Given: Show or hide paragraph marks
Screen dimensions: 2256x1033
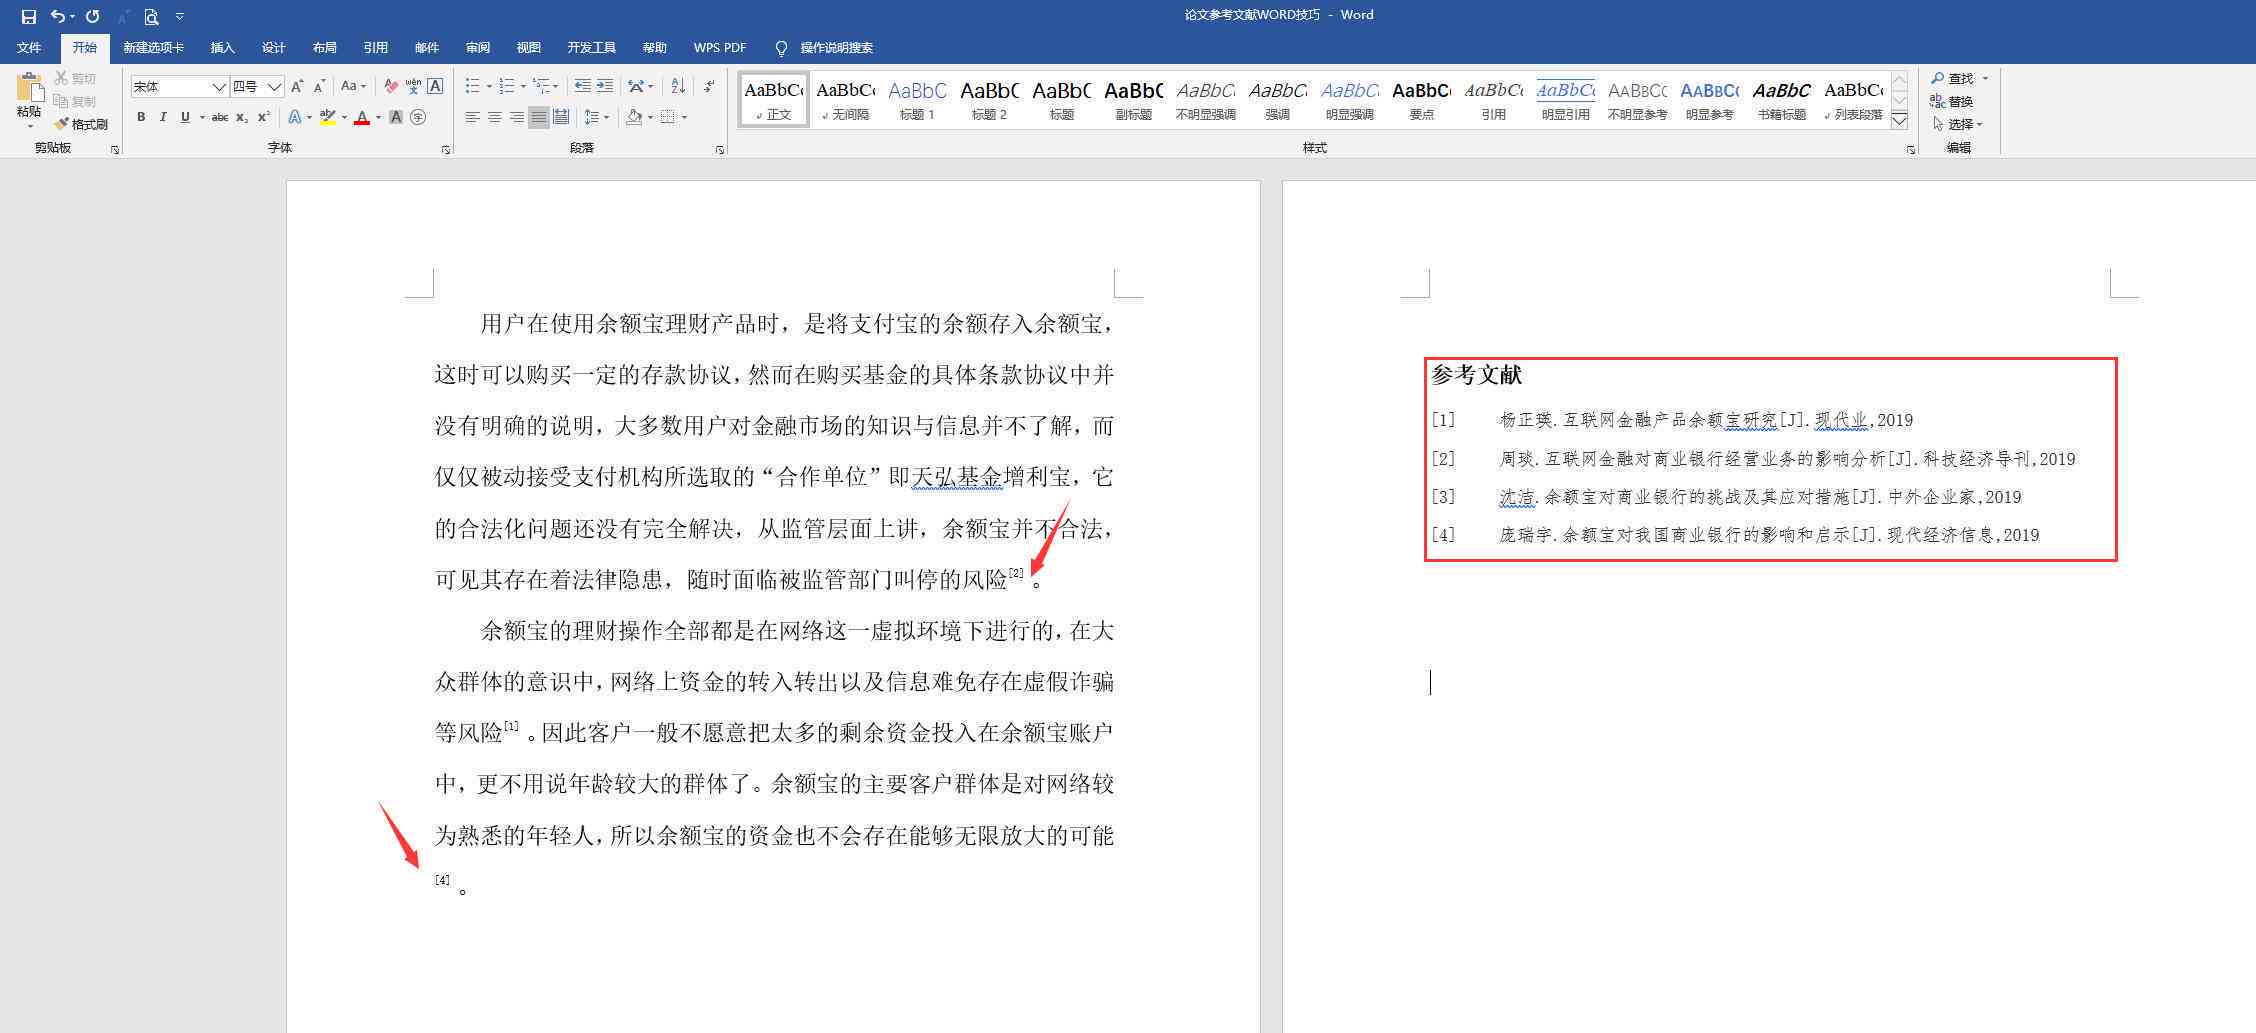Looking at the screenshot, I should coord(709,87).
